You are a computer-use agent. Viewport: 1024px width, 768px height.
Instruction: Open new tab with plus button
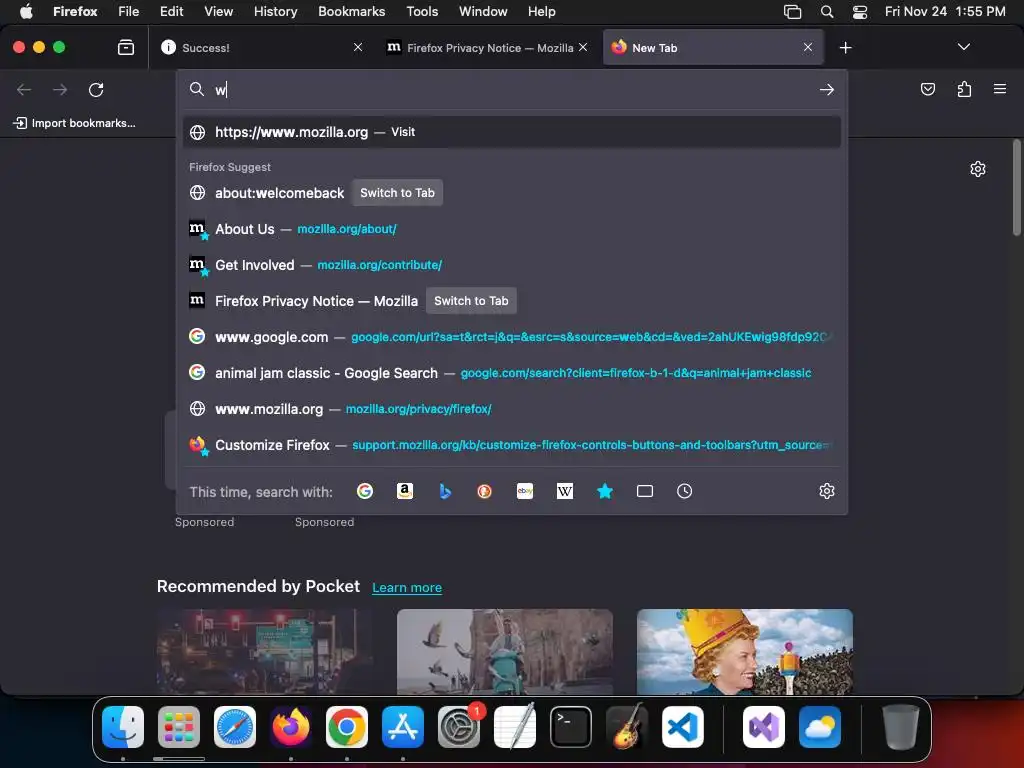(845, 48)
